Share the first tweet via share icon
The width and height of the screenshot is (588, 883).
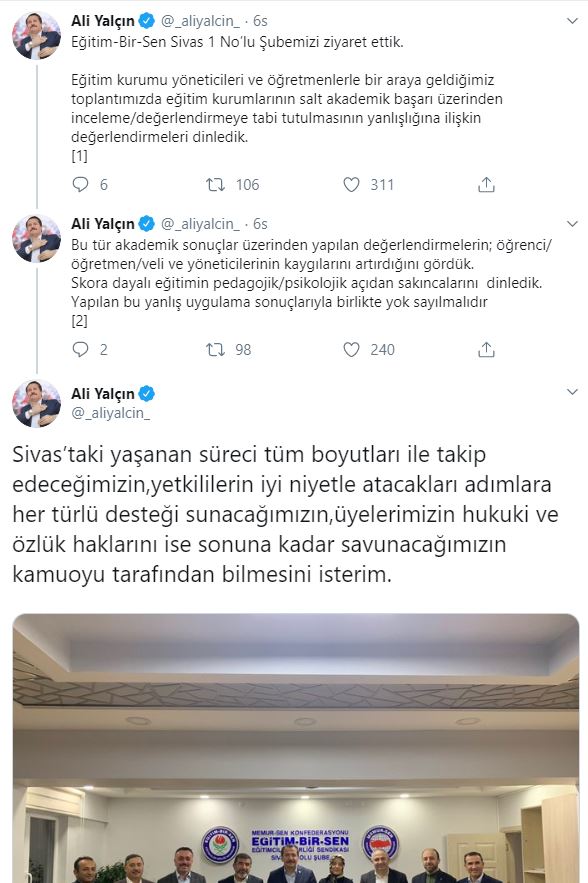[486, 184]
